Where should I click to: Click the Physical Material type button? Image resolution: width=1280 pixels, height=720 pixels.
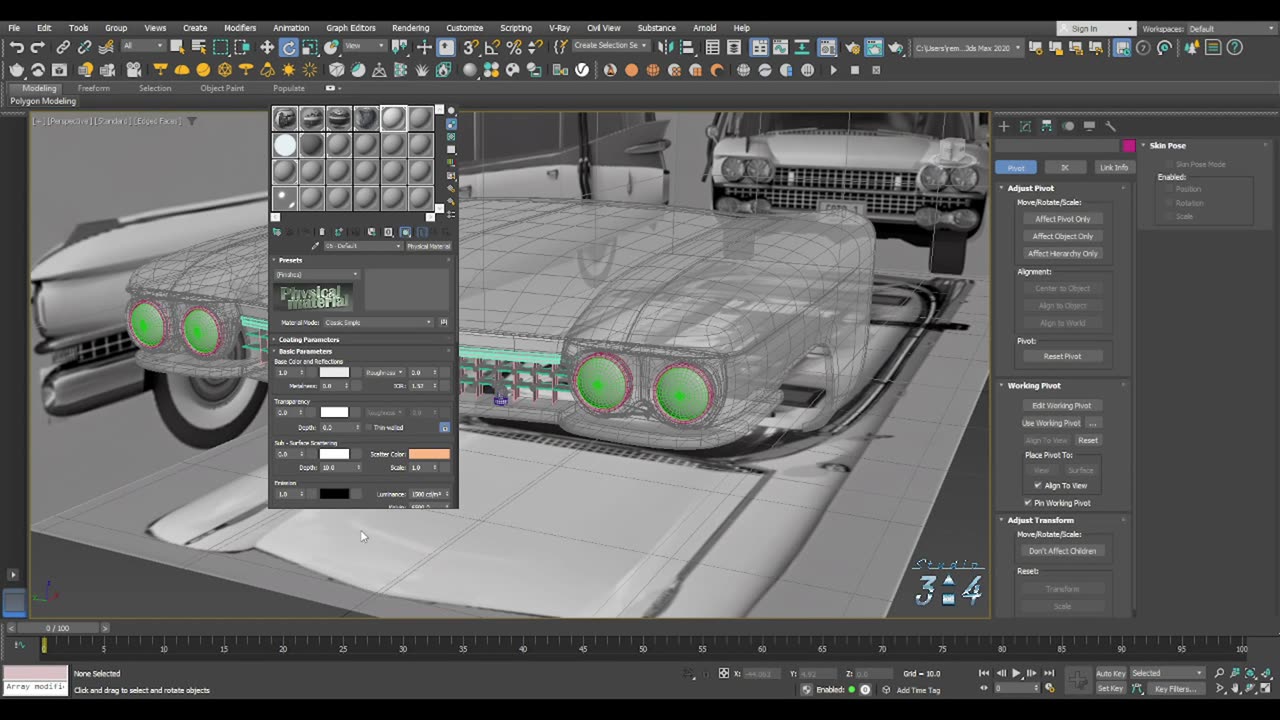[428, 246]
